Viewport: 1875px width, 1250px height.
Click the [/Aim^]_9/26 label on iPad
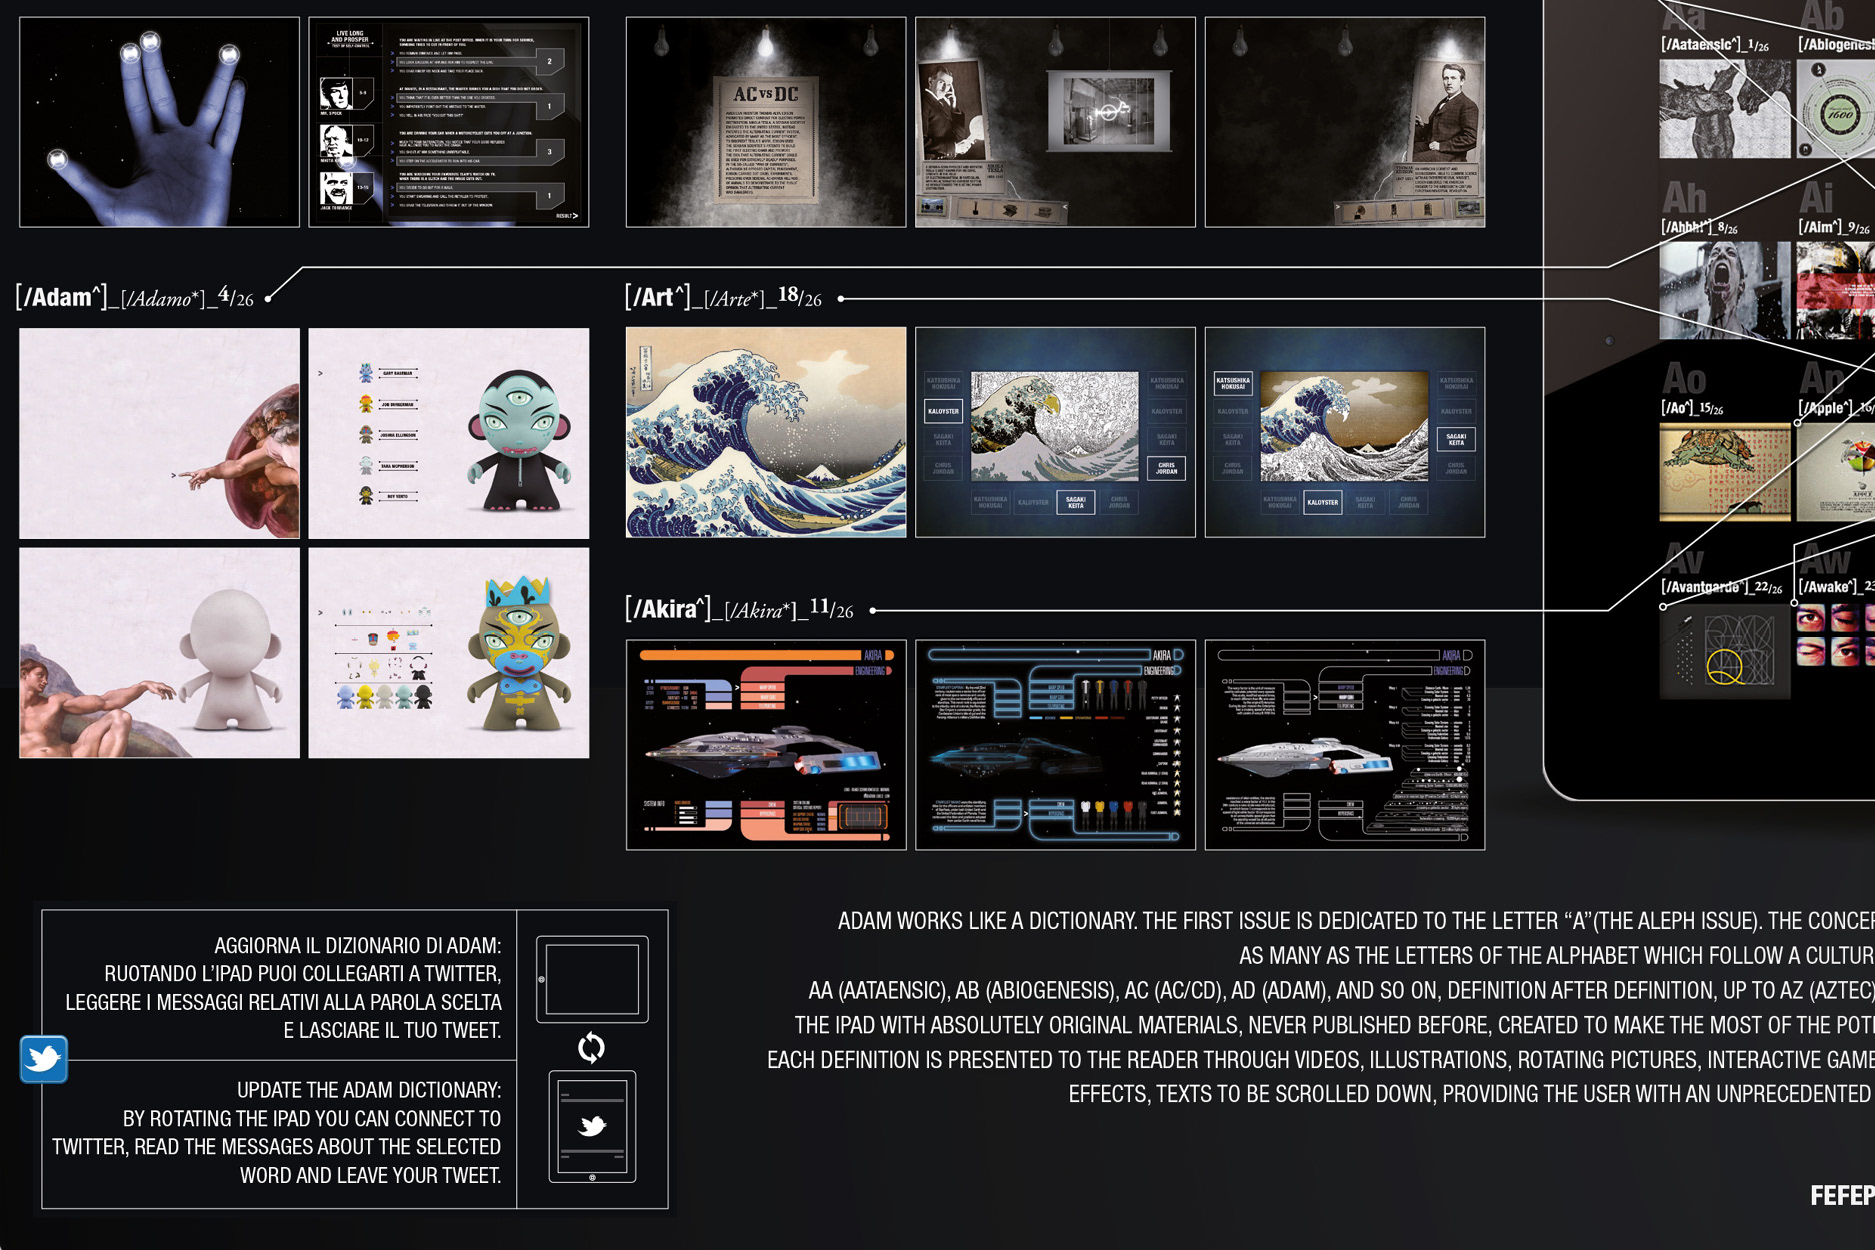pyautogui.click(x=1835, y=228)
